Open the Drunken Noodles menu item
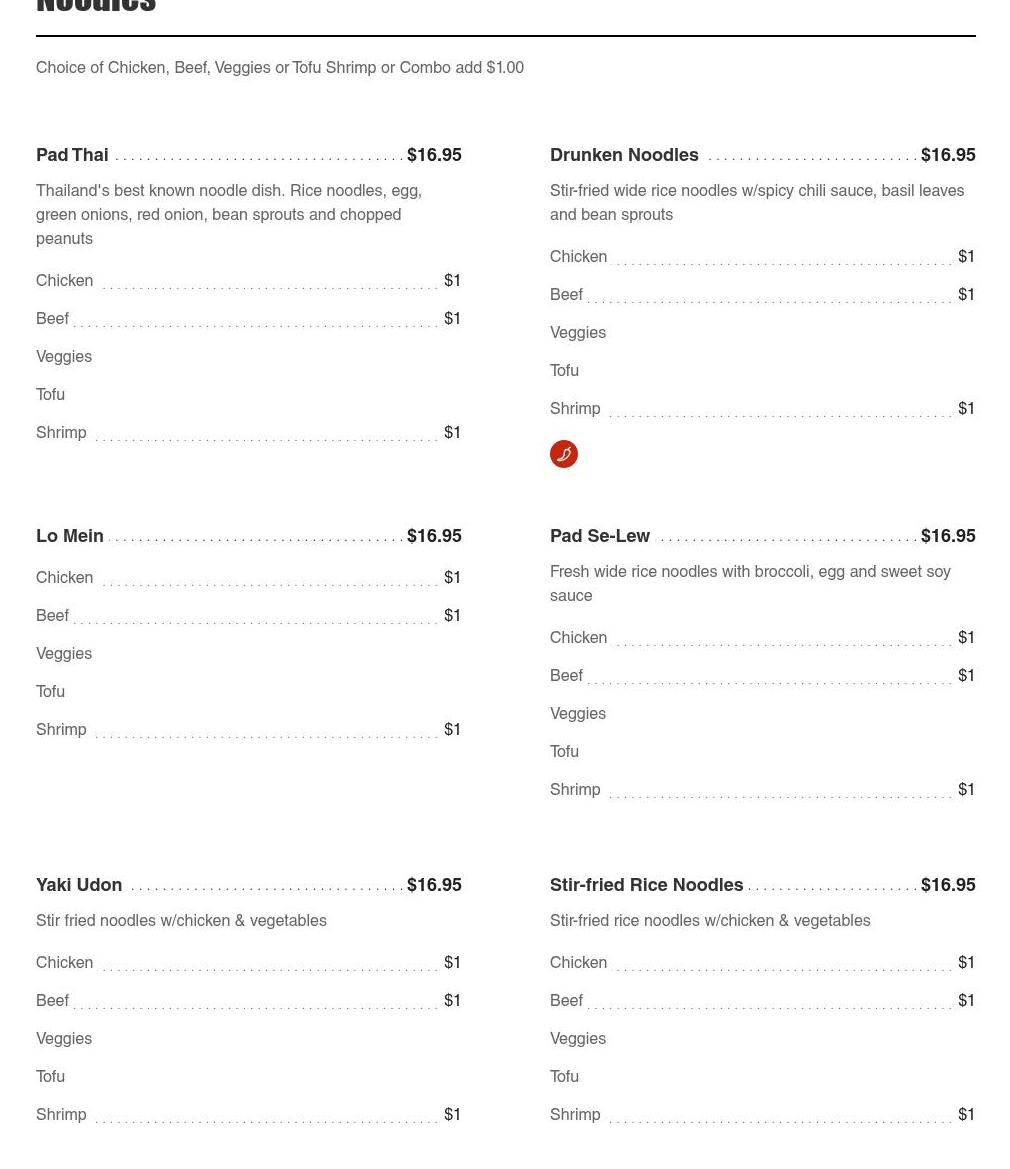 pos(624,155)
